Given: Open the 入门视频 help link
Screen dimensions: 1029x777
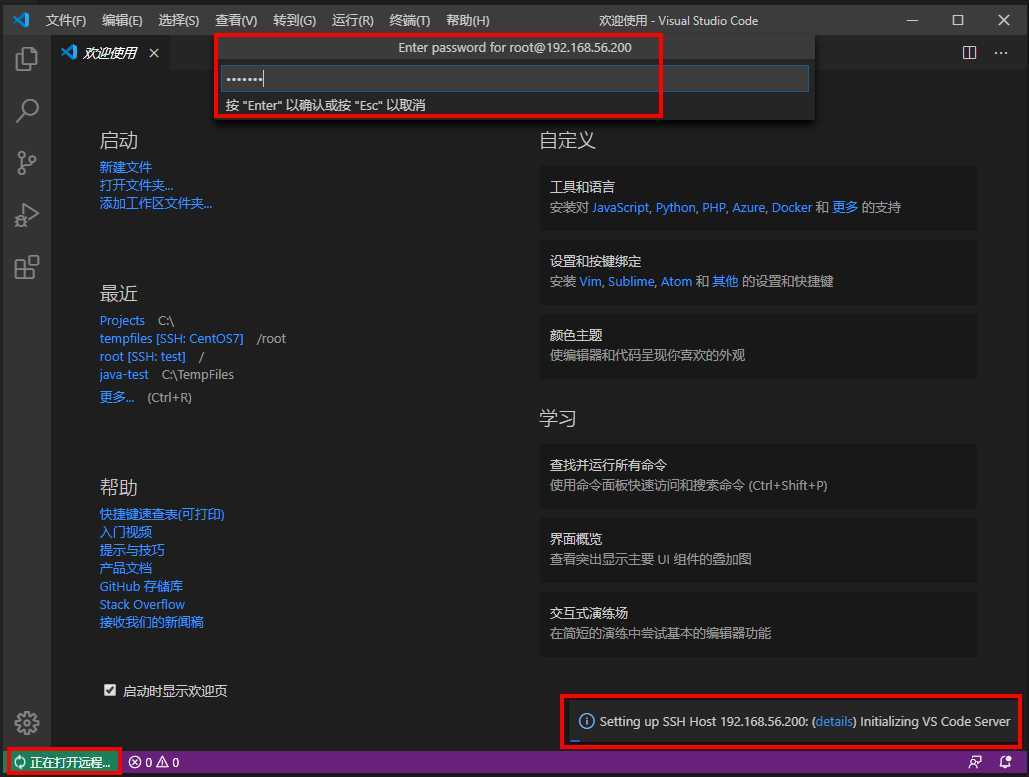Looking at the screenshot, I should [125, 532].
